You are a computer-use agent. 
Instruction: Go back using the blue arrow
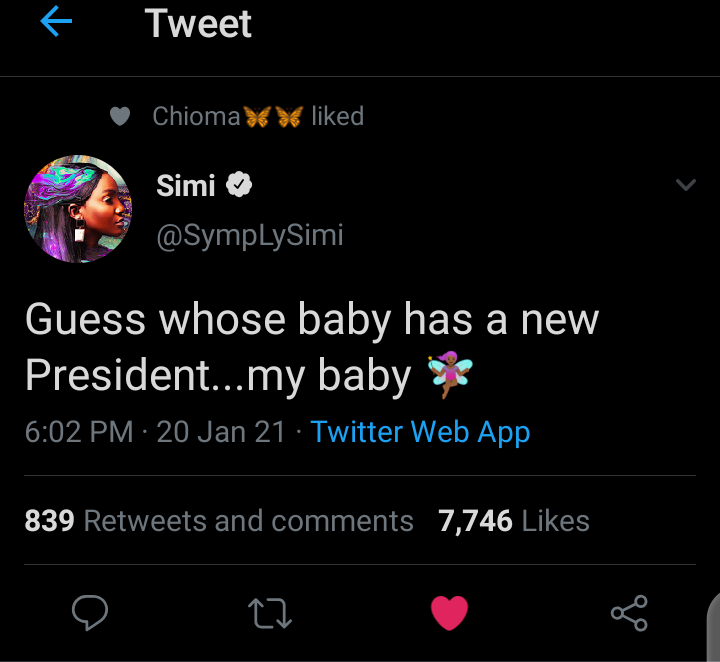point(57,23)
